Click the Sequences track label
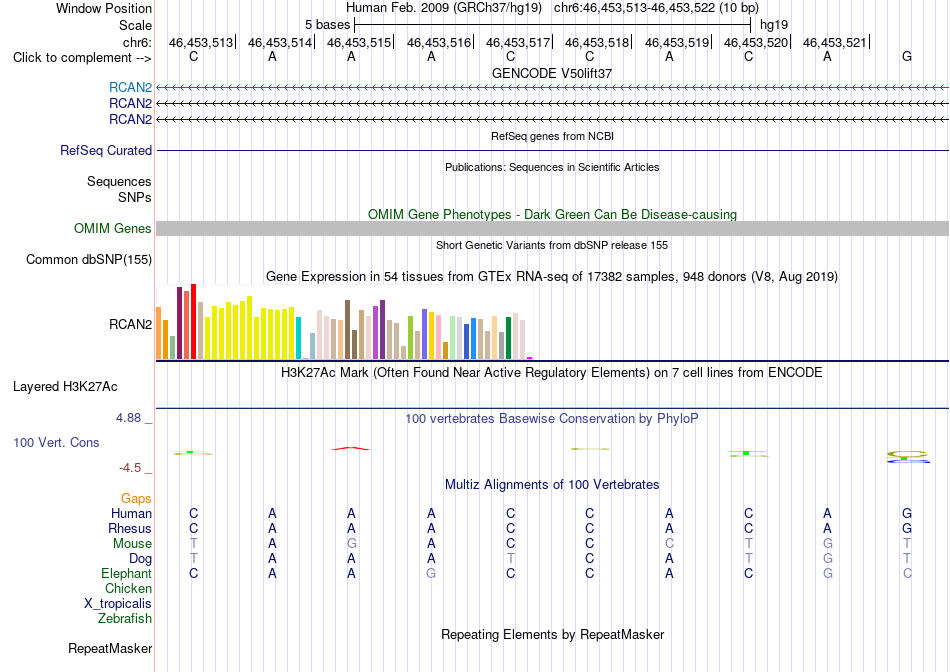Image resolution: width=950 pixels, height=672 pixels. 119,181
